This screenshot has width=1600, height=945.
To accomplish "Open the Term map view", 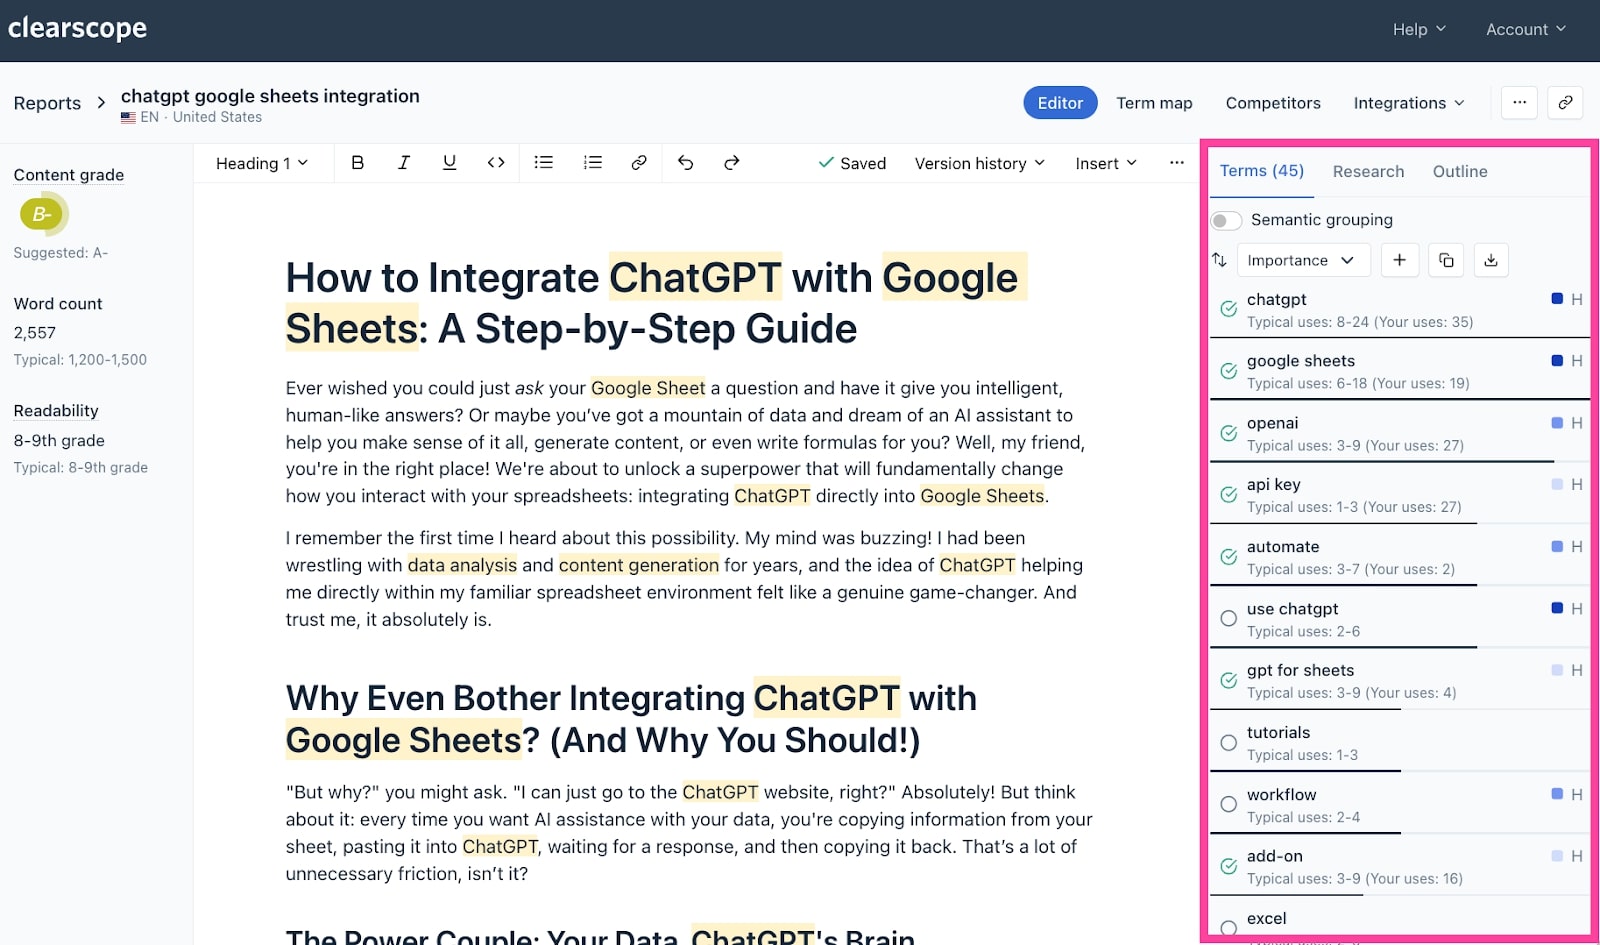I will coord(1154,103).
